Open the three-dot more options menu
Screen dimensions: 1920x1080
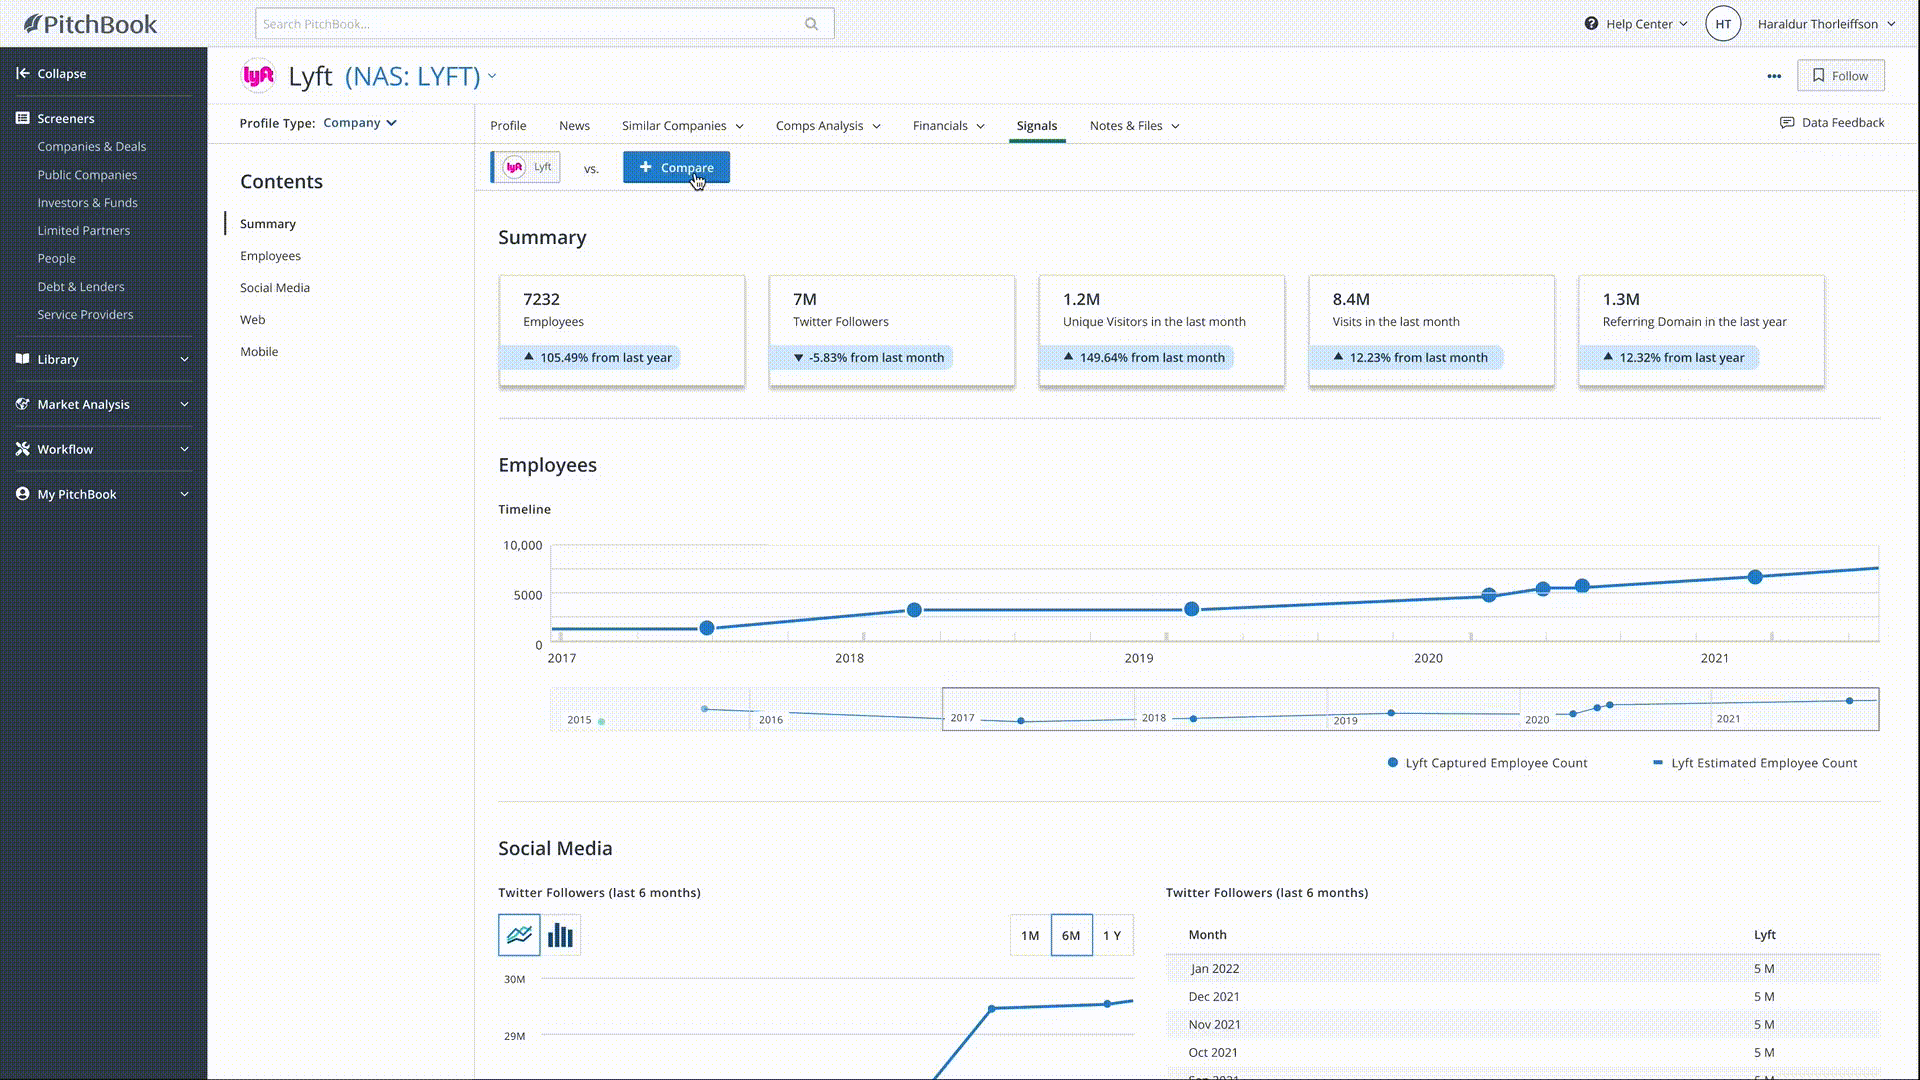click(x=1774, y=76)
